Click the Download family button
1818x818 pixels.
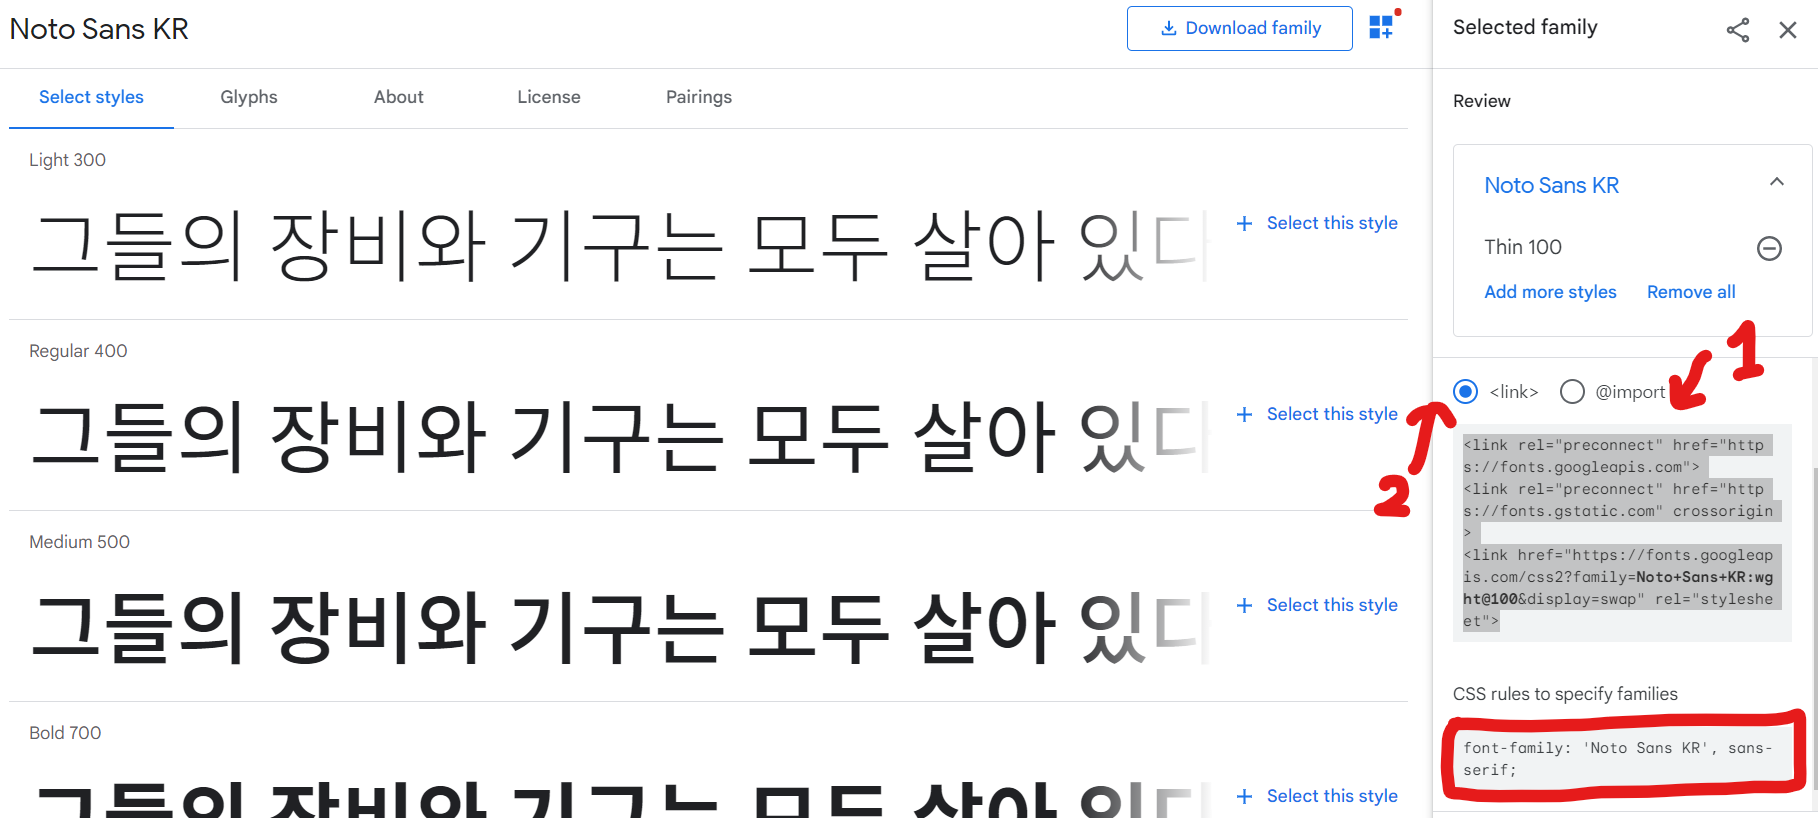point(1239,28)
